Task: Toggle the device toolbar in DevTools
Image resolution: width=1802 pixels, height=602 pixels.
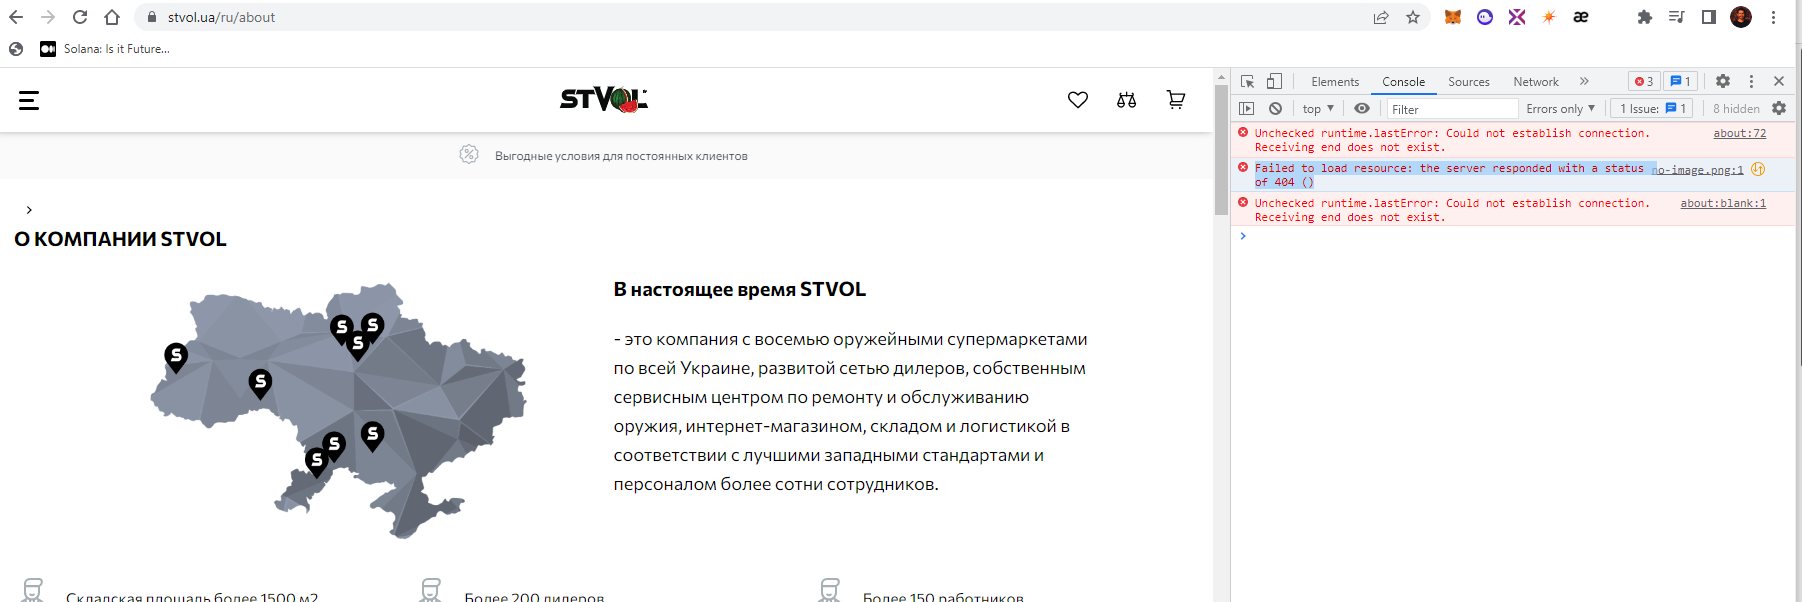Action: [1274, 81]
